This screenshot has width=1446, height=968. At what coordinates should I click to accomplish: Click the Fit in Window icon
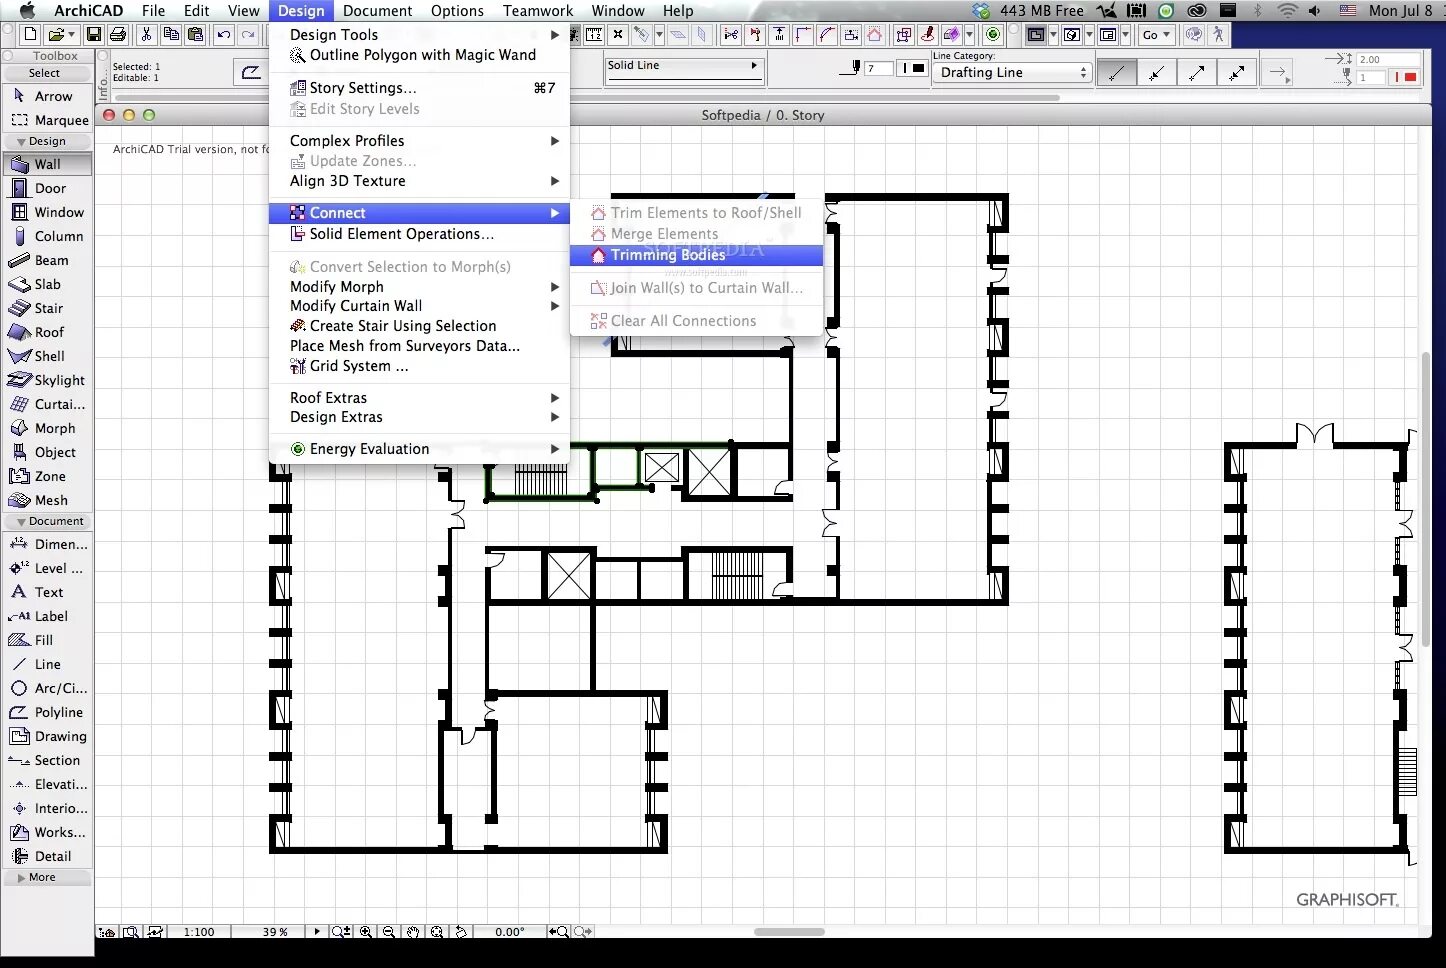437,931
